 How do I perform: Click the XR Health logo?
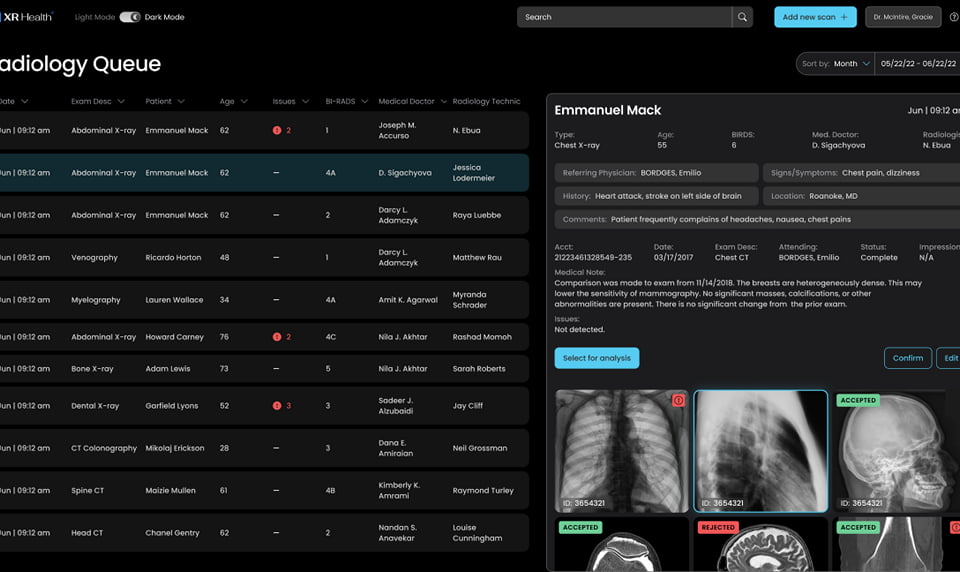click(27, 17)
